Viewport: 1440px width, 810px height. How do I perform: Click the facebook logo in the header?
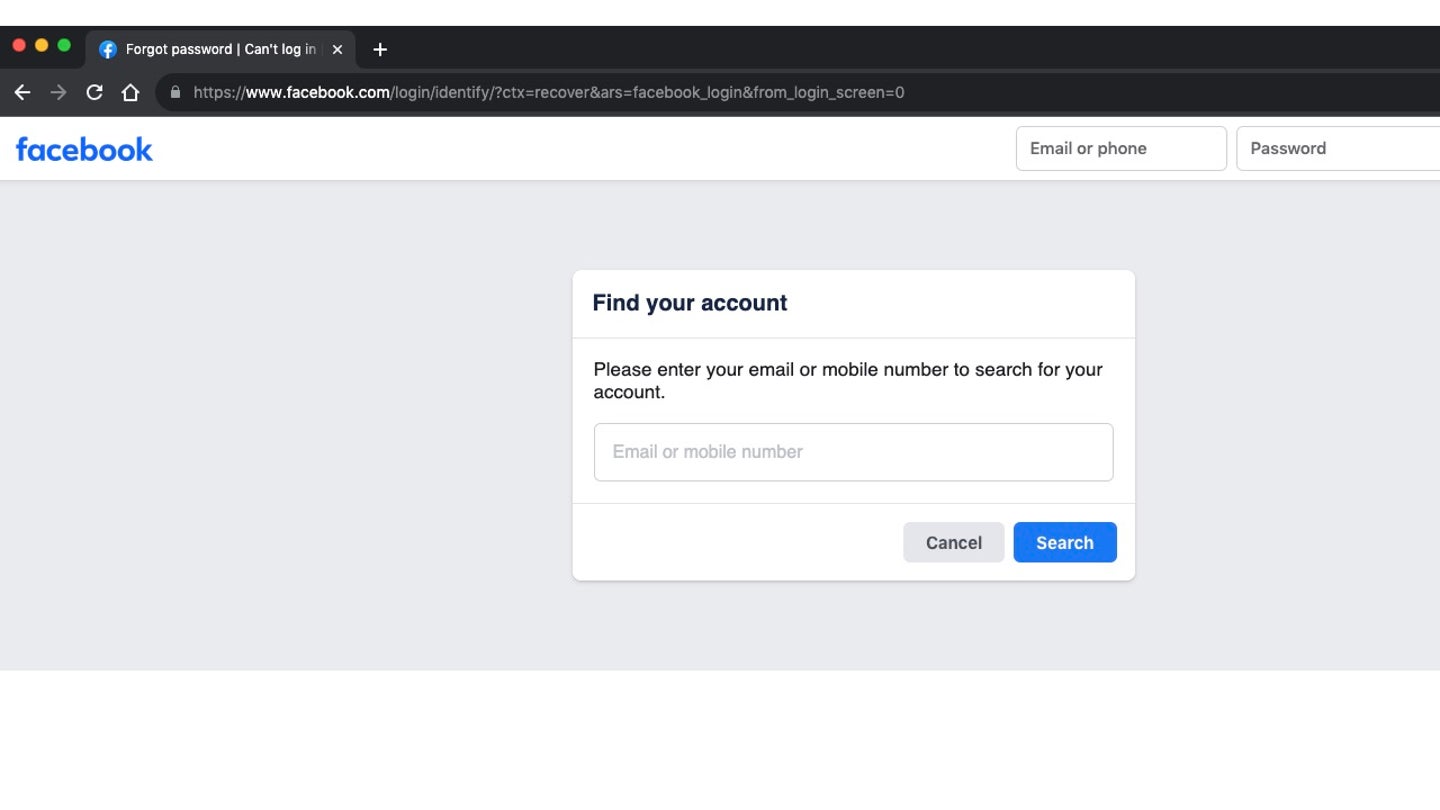[84, 149]
